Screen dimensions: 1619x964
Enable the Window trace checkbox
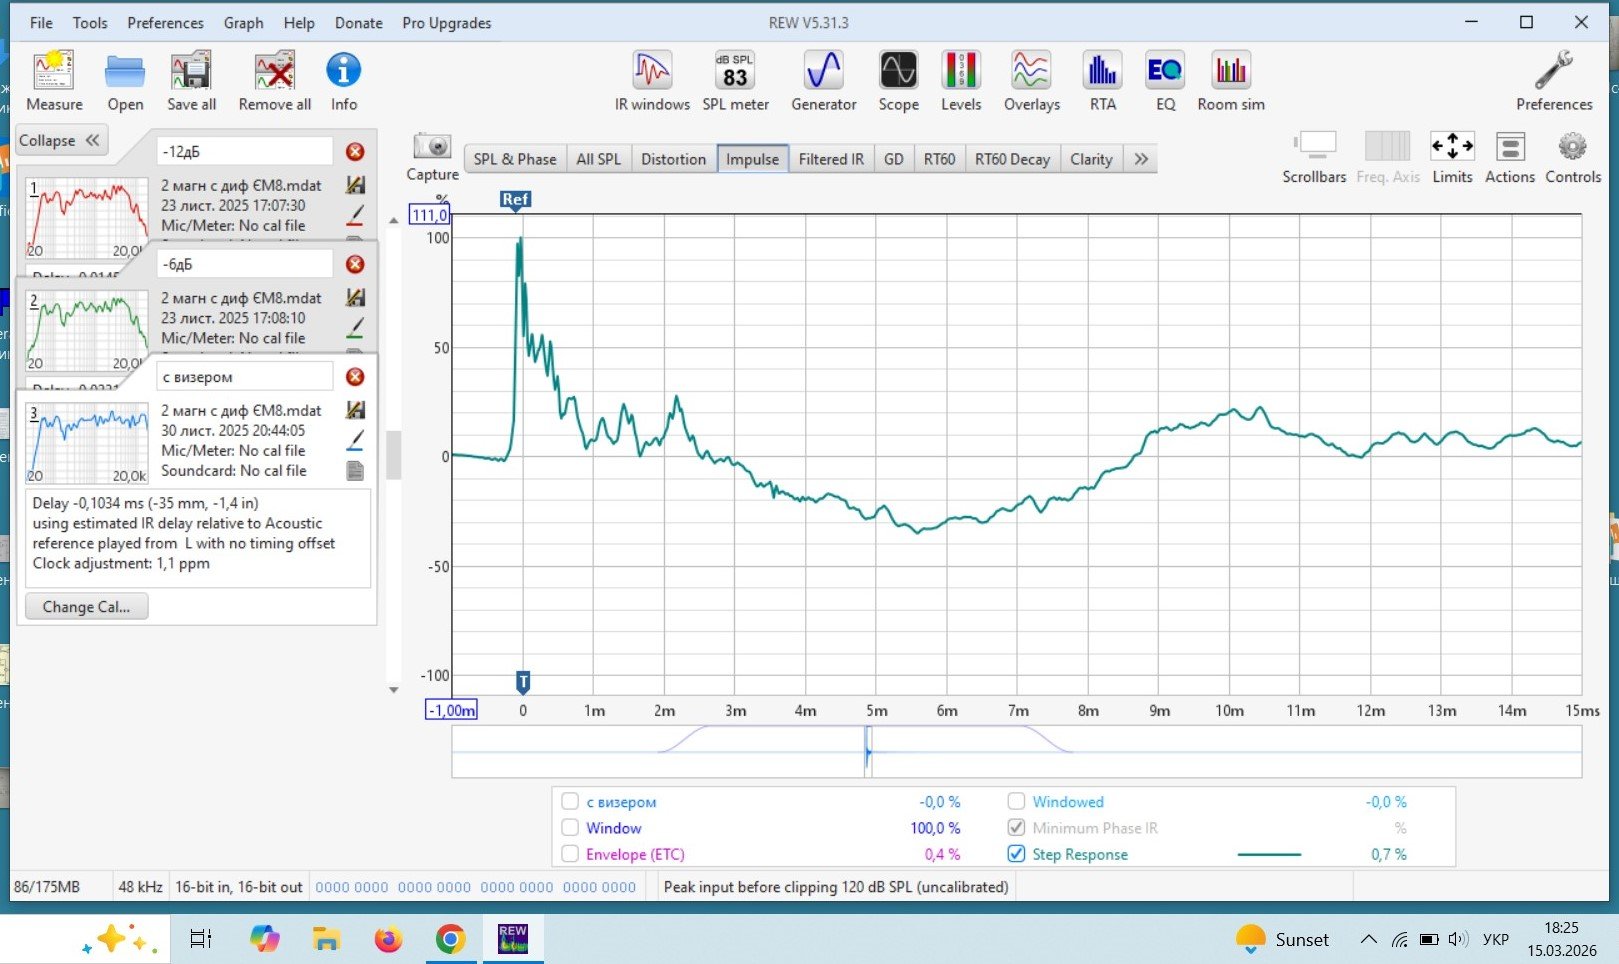tap(570, 827)
